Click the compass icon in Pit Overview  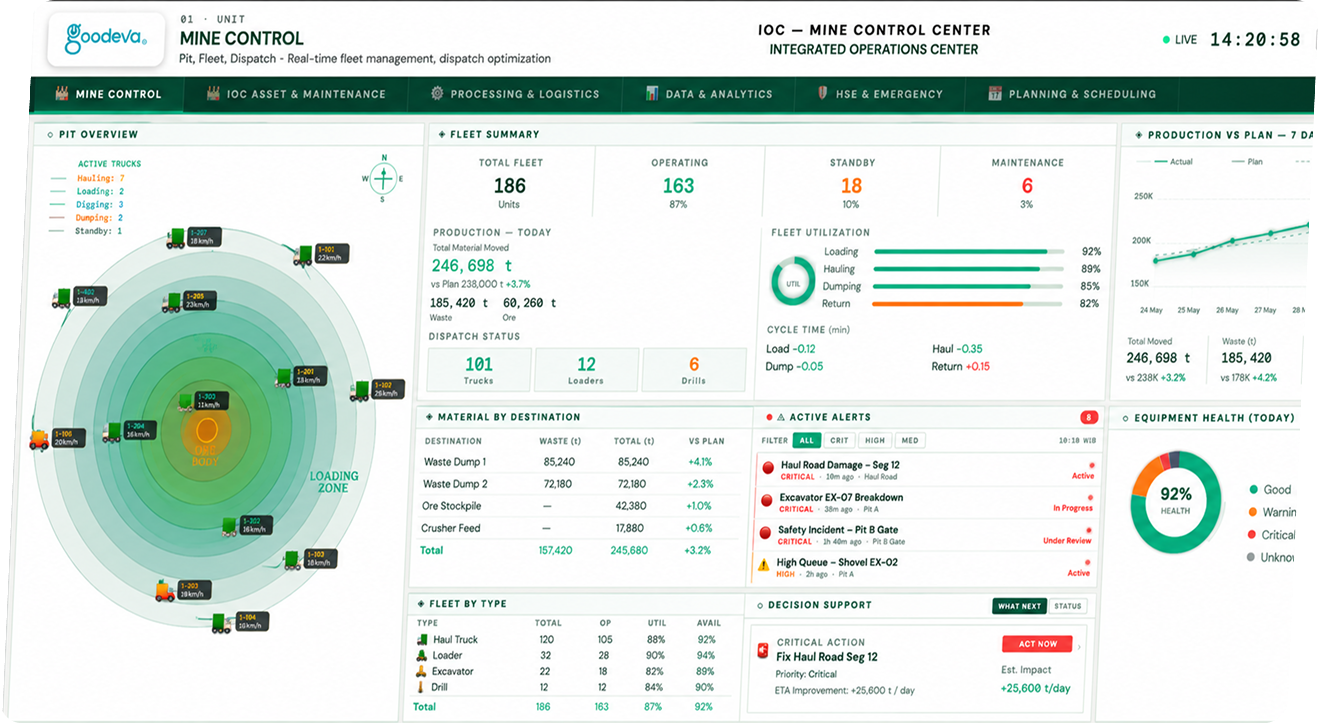[x=382, y=179]
